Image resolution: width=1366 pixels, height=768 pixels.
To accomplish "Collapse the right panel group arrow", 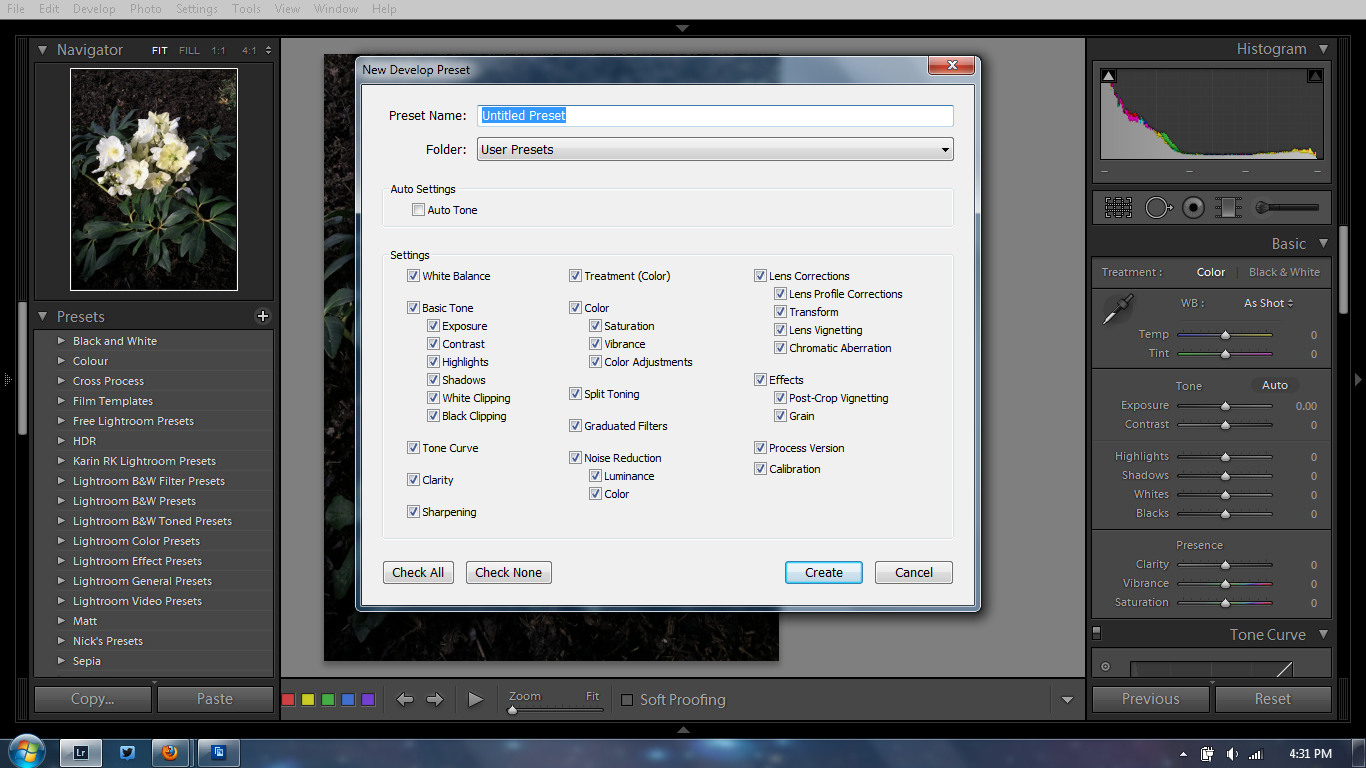I will click(x=1358, y=379).
